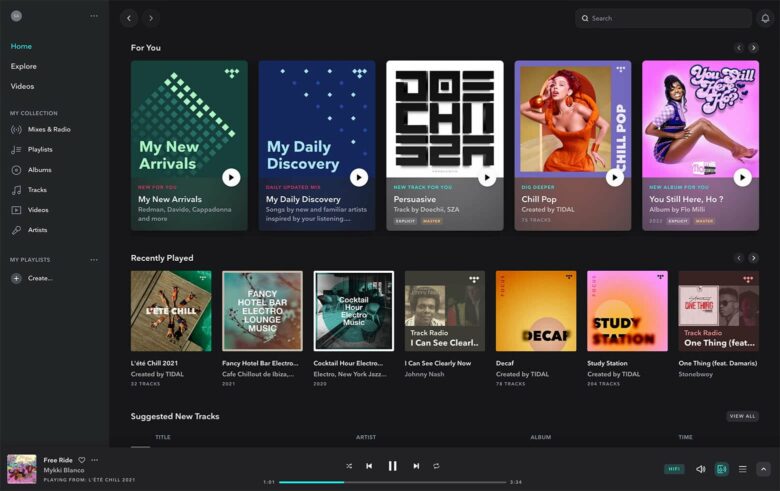Click the HiFi quality badge

pyautogui.click(x=674, y=469)
